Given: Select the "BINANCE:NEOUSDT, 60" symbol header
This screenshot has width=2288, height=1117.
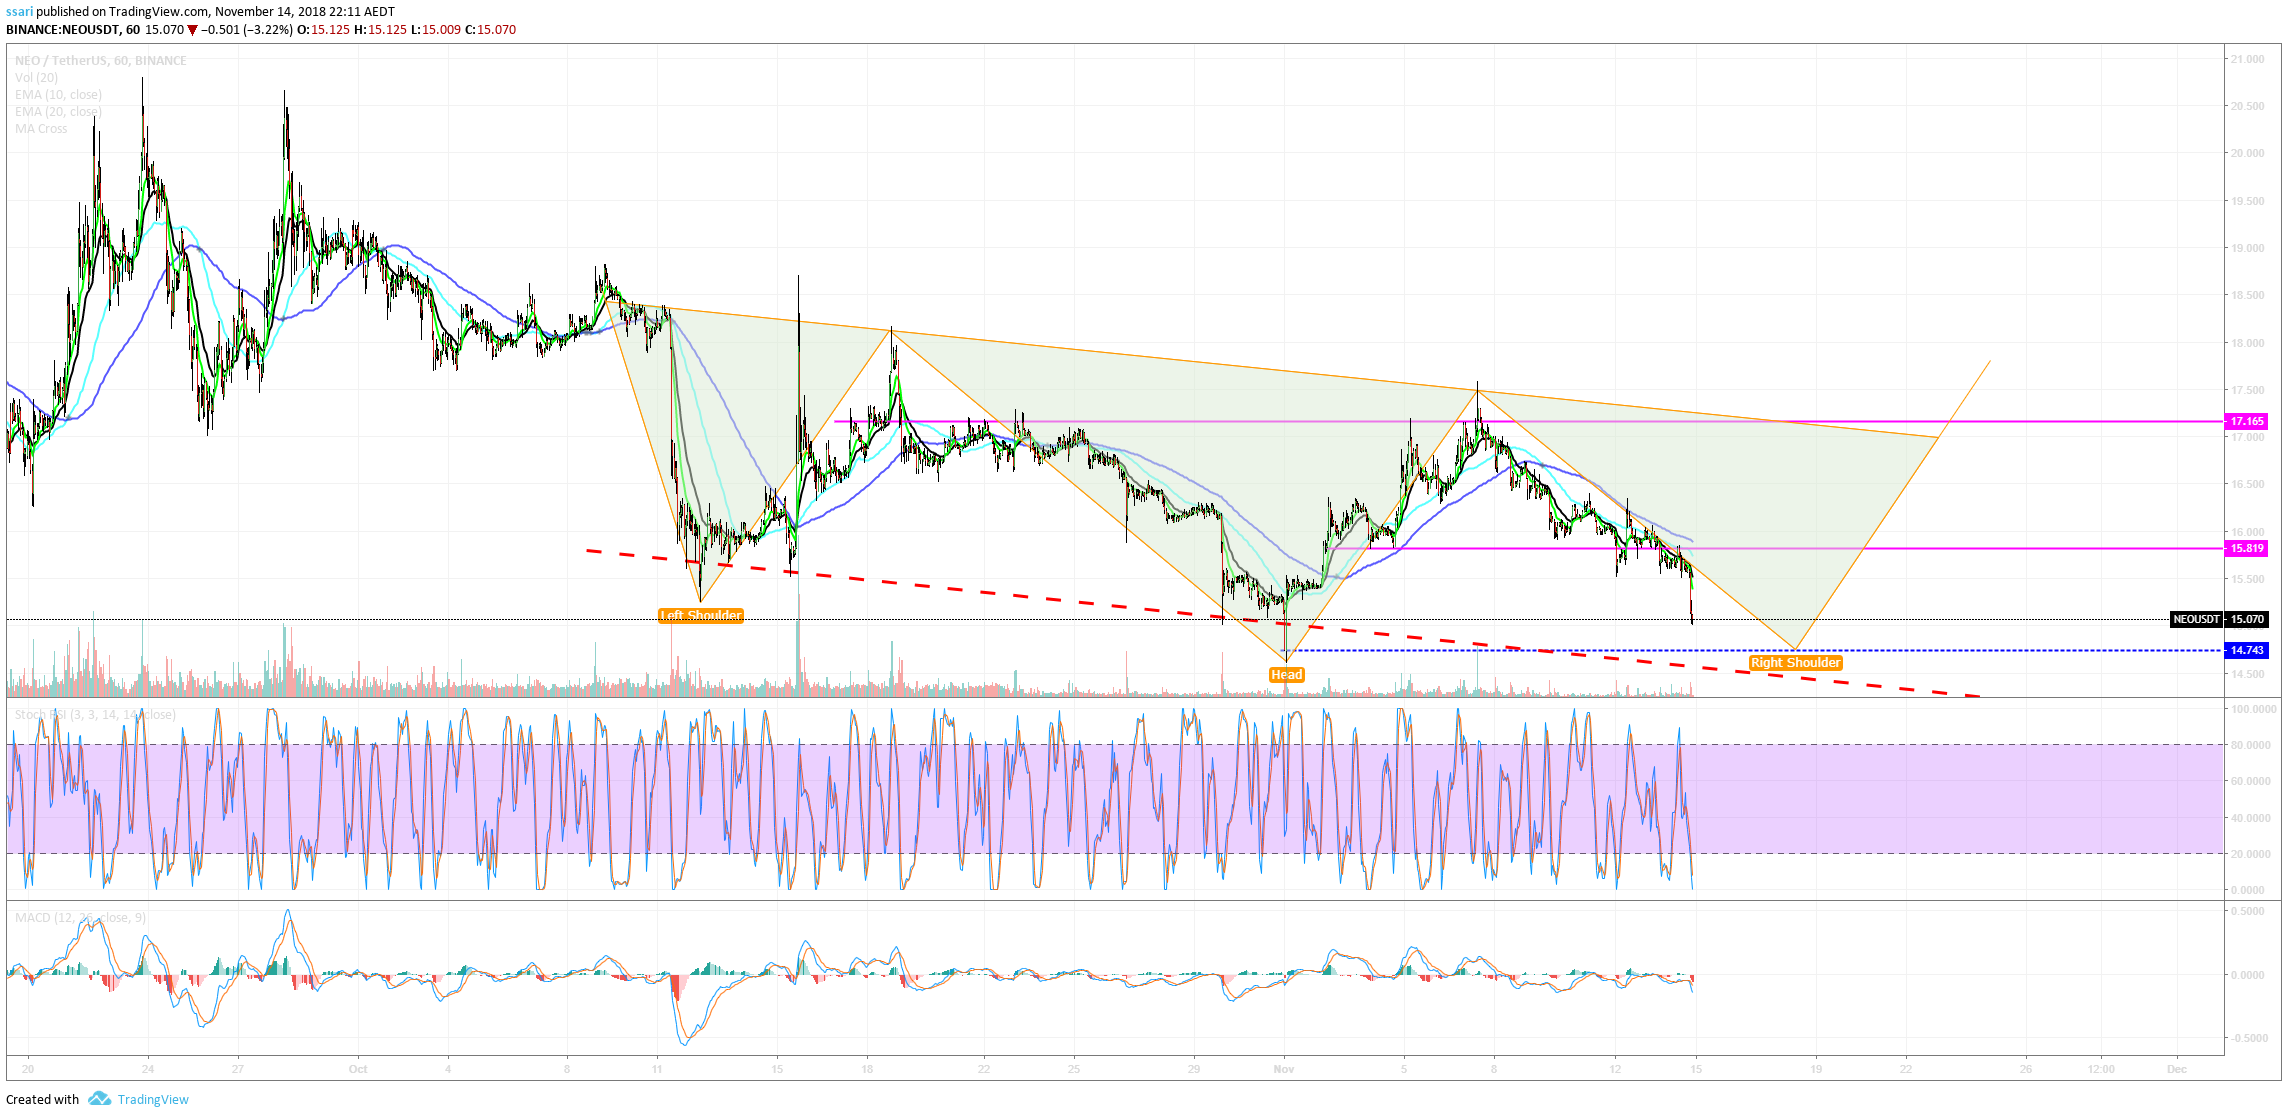Looking at the screenshot, I should [x=72, y=30].
